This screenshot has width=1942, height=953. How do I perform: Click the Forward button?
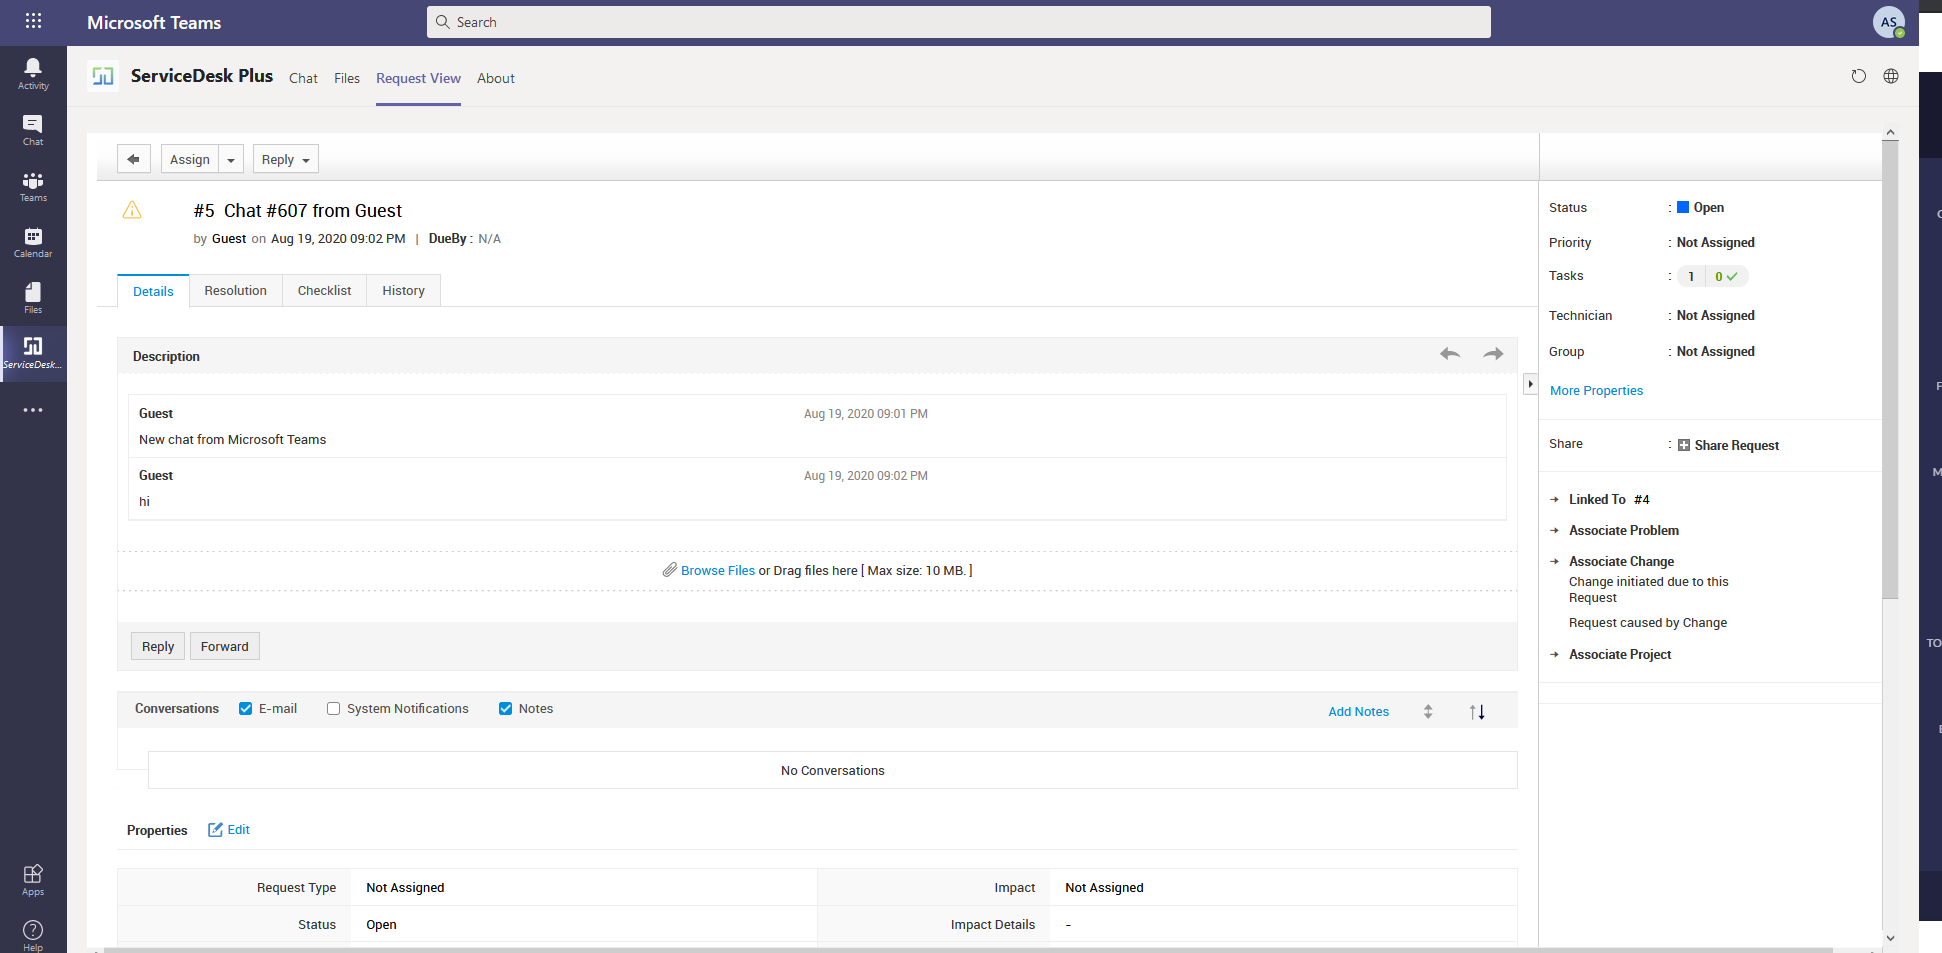tap(225, 647)
